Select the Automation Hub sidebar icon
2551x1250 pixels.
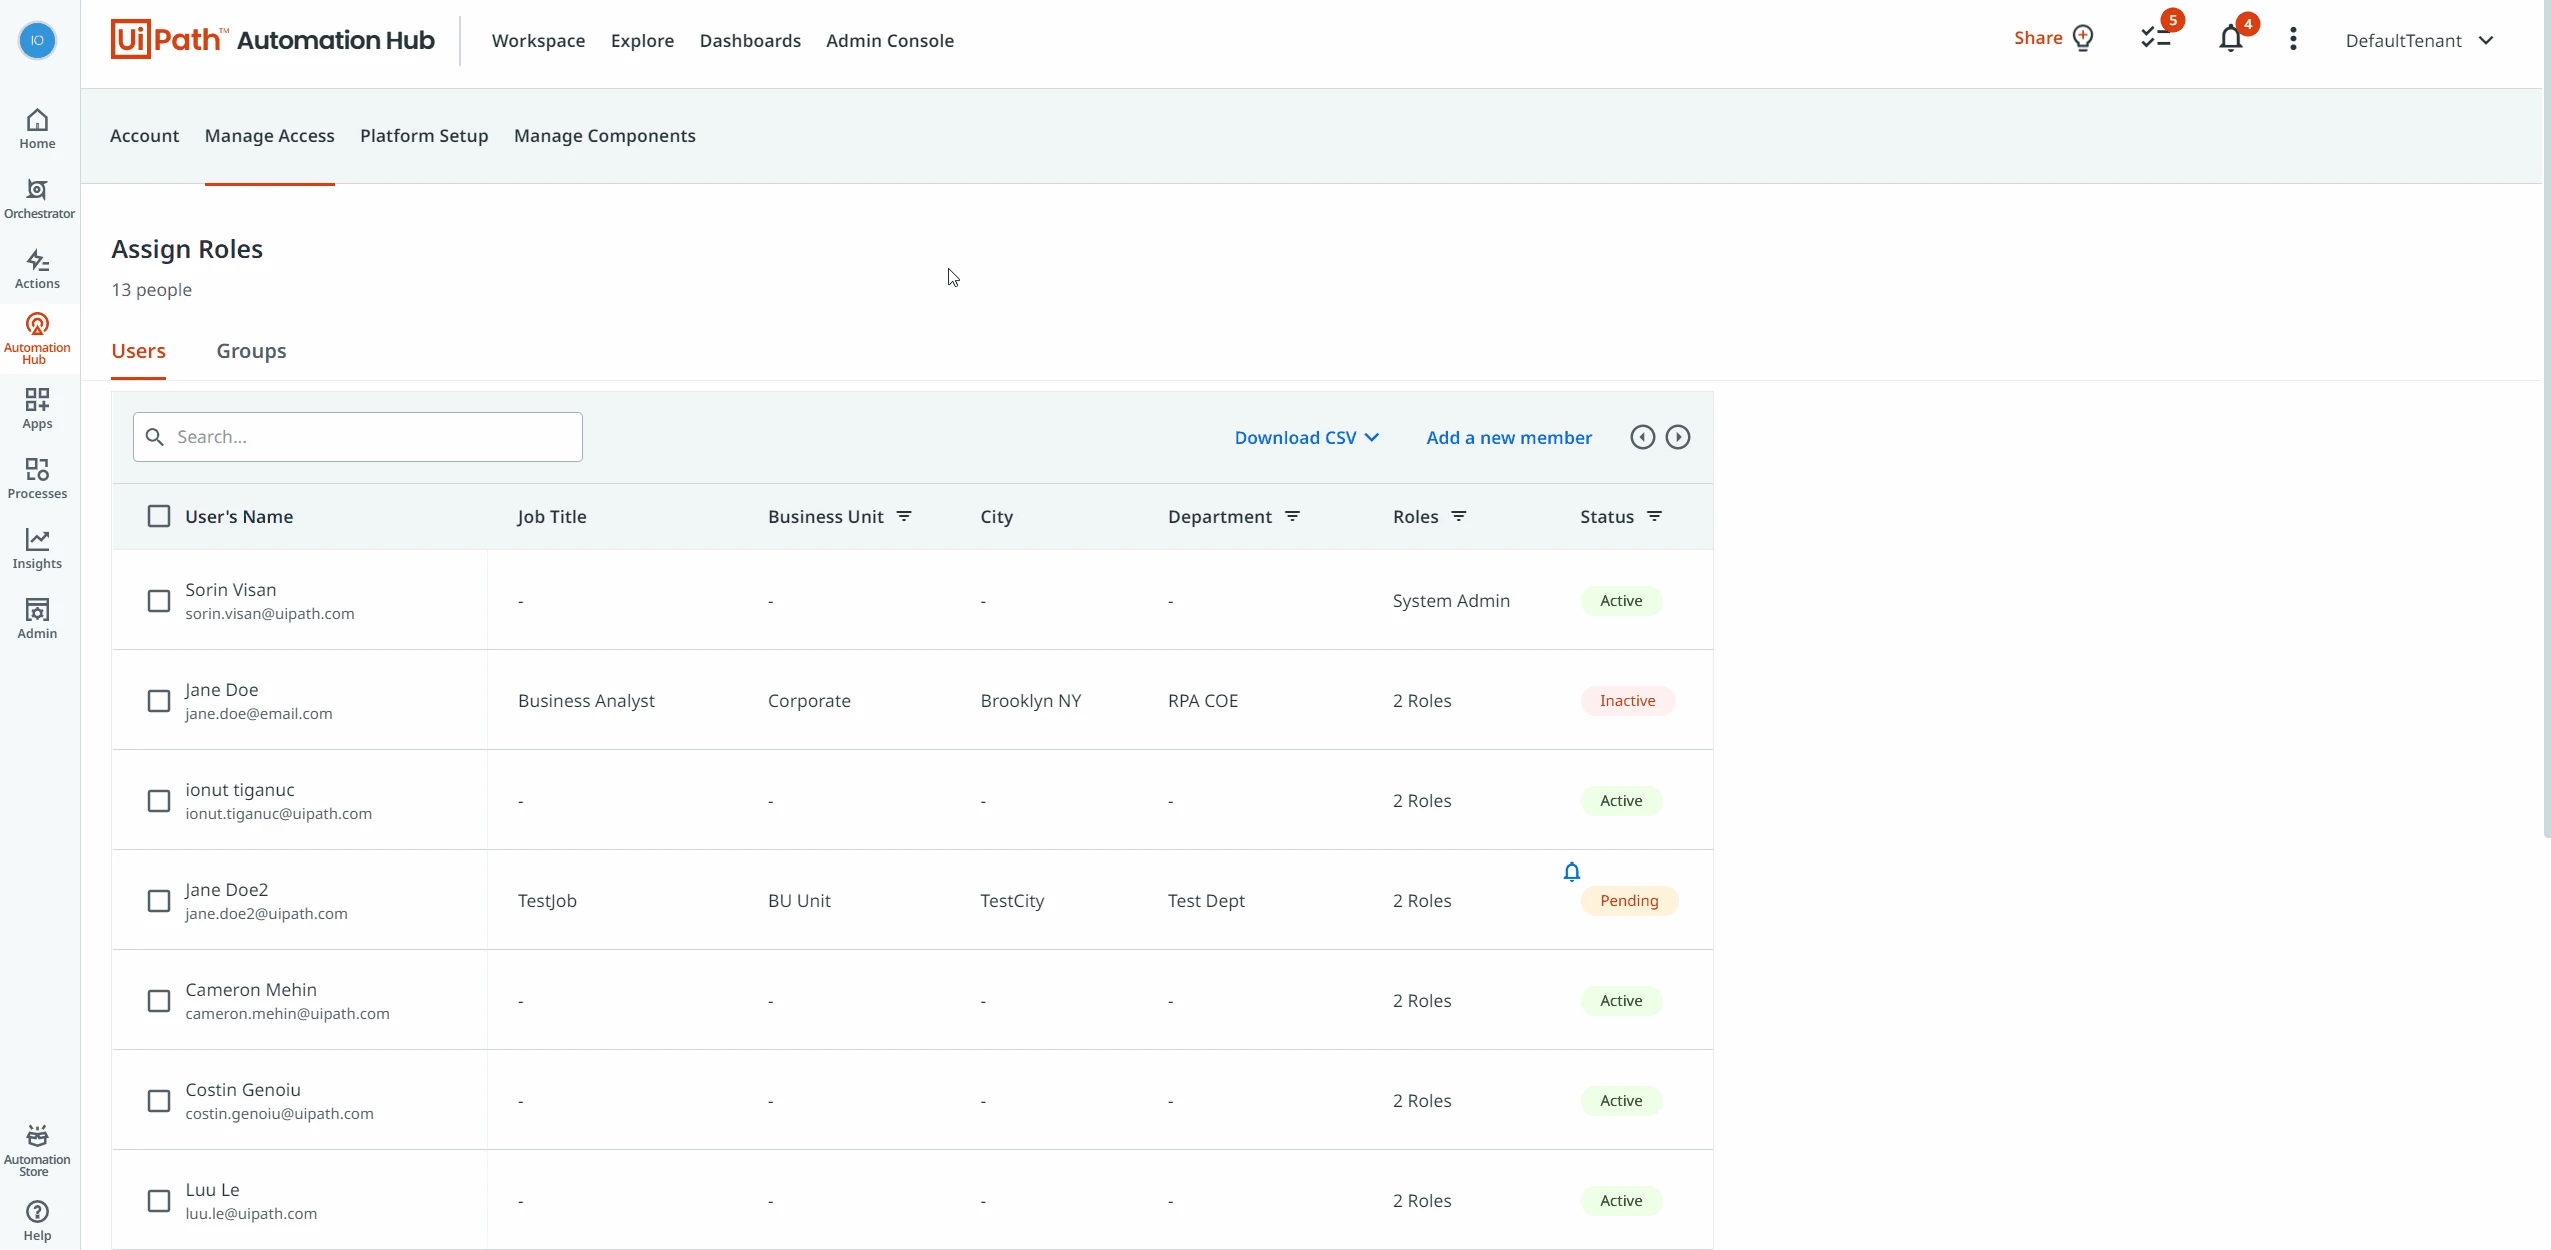click(x=37, y=338)
